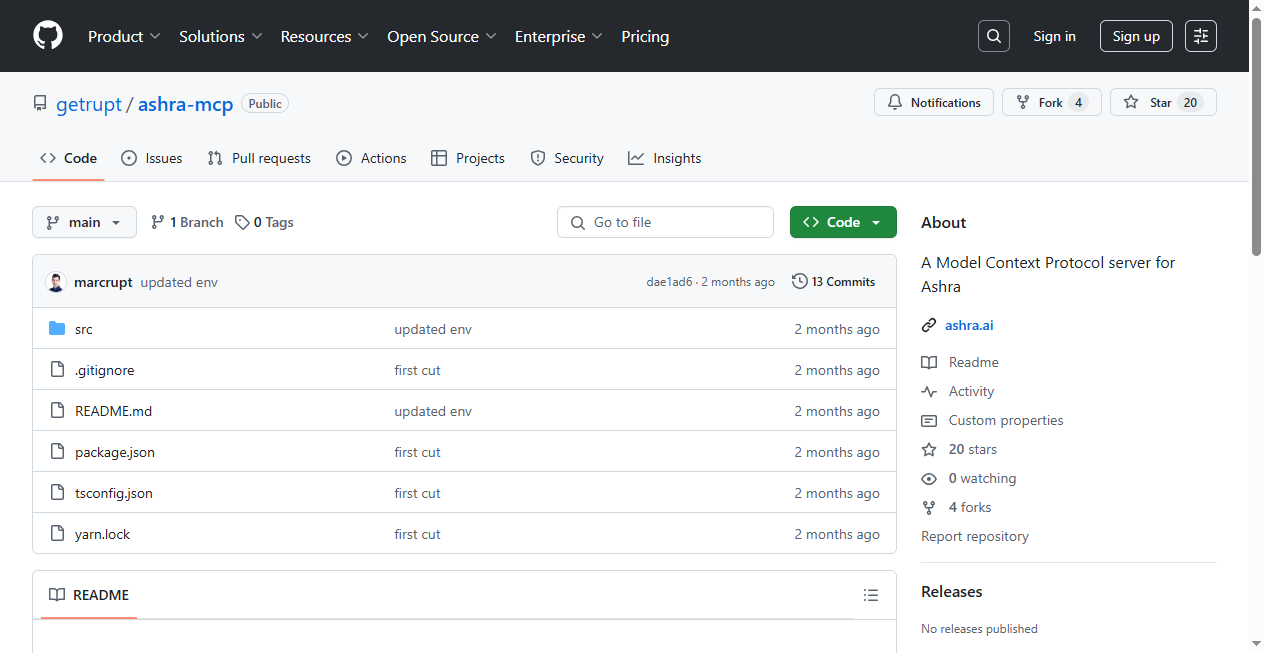Expand the Enterprise dropdown
This screenshot has width=1264, height=653.
[x=559, y=36]
